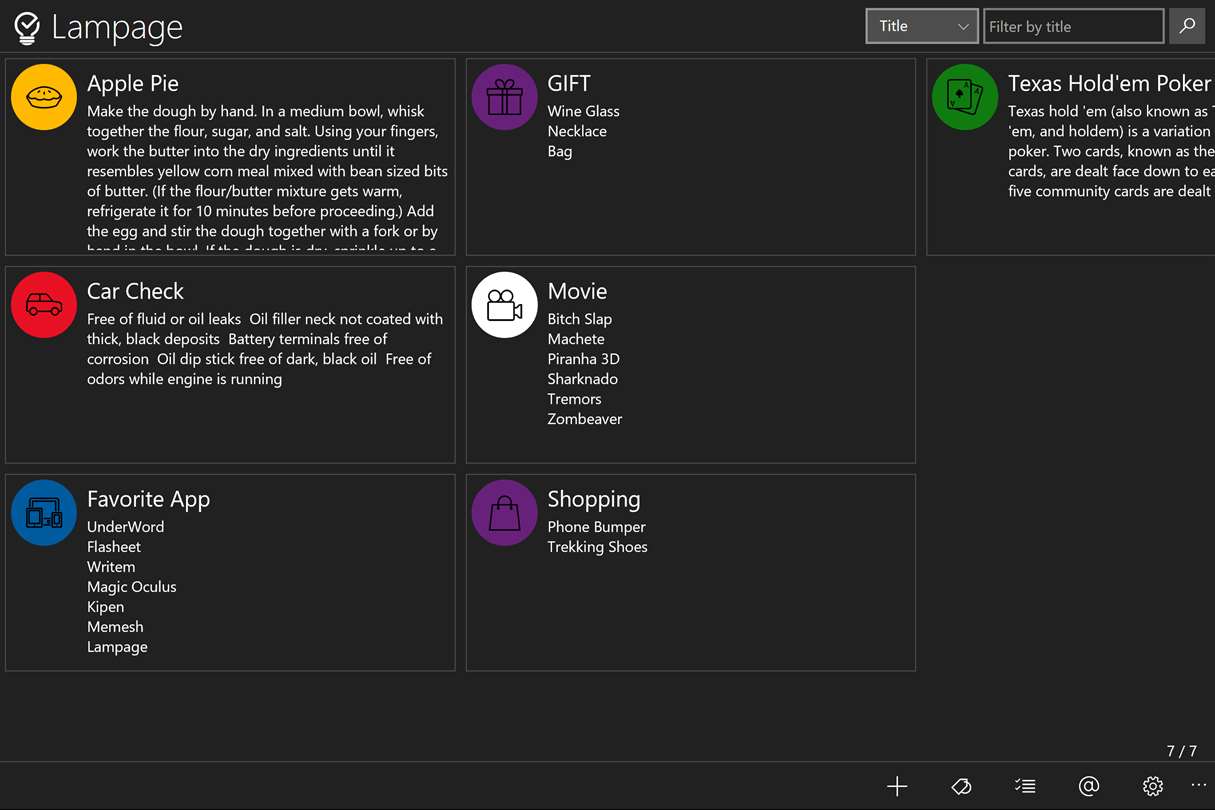
Task: Open the Apple Pie note title
Action: click(x=133, y=84)
